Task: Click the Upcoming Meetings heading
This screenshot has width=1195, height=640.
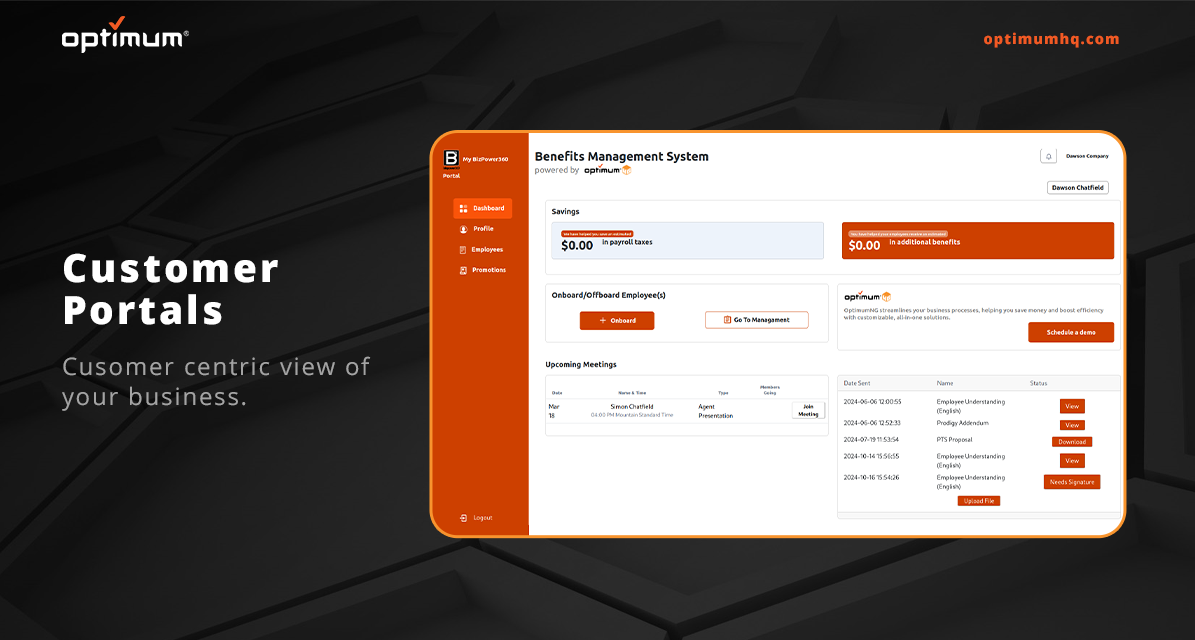Action: point(581,365)
